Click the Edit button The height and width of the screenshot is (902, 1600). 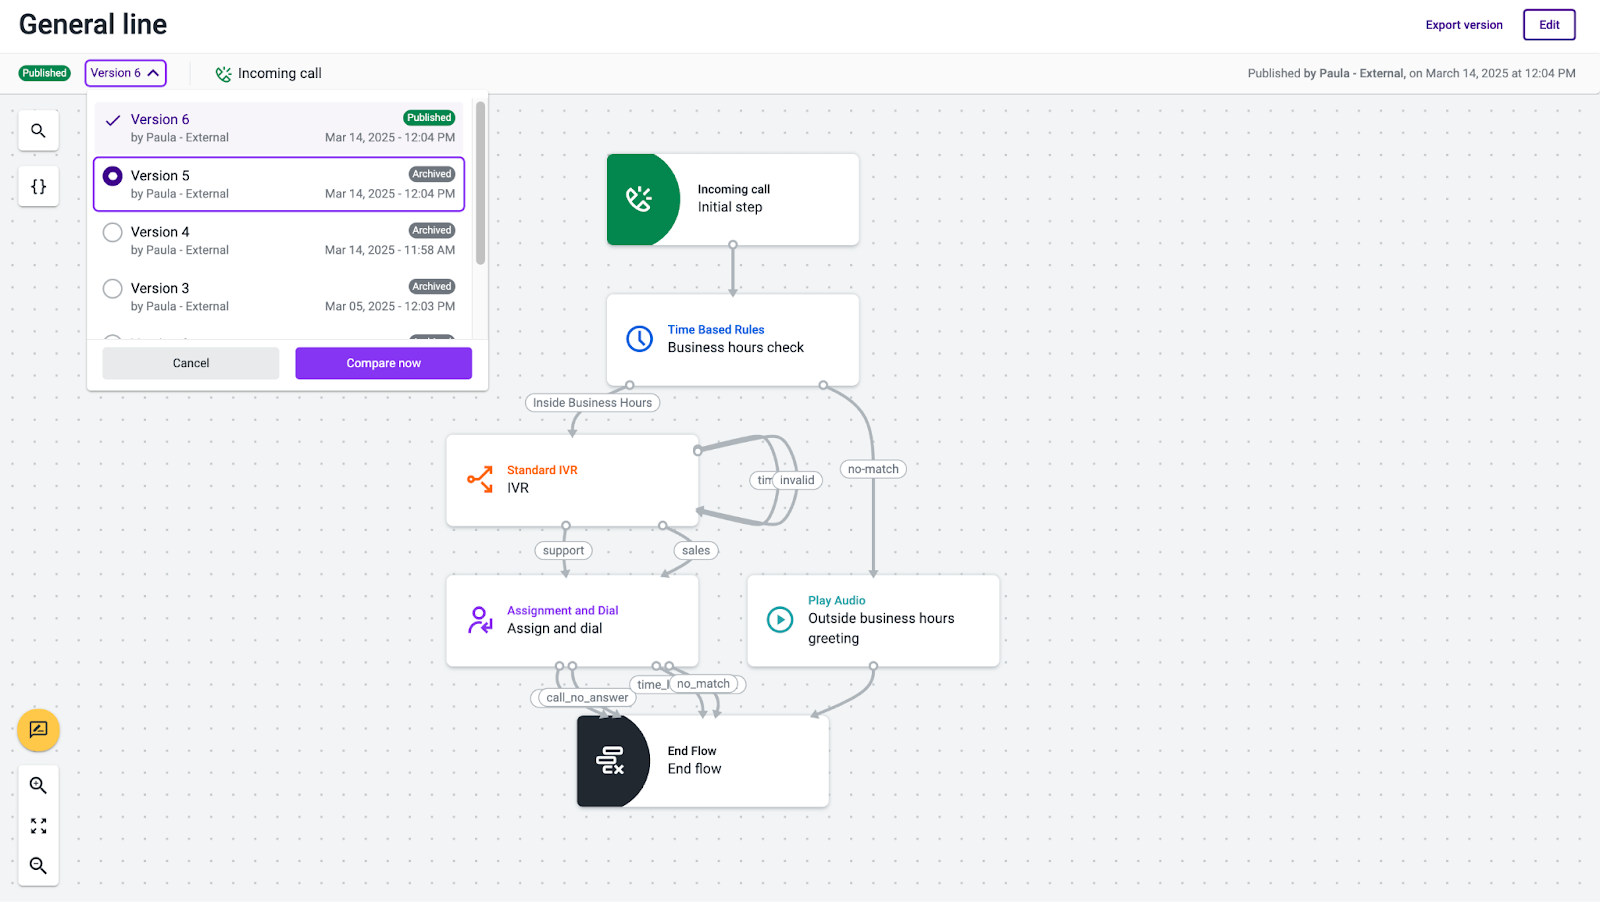1549,25
